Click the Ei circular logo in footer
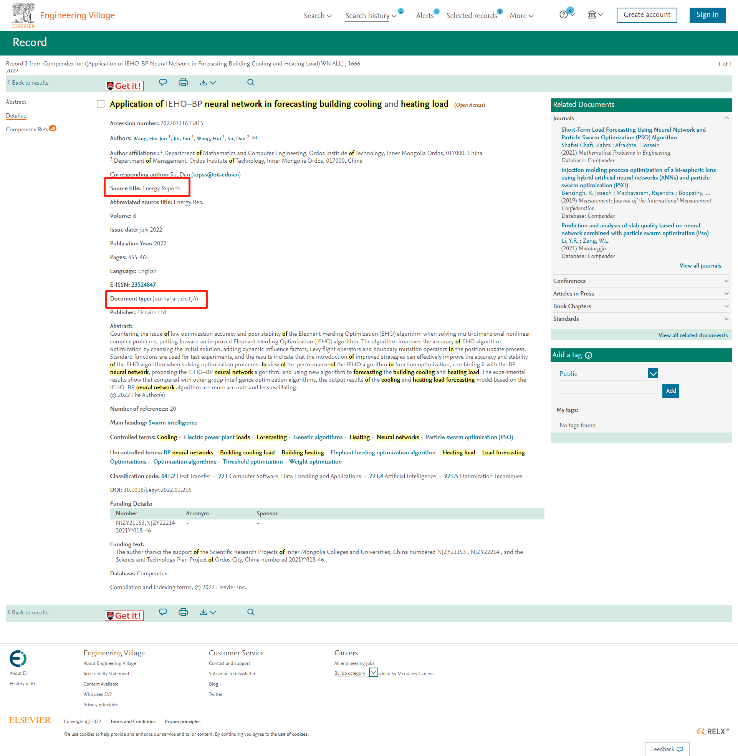 pyautogui.click(x=18, y=658)
